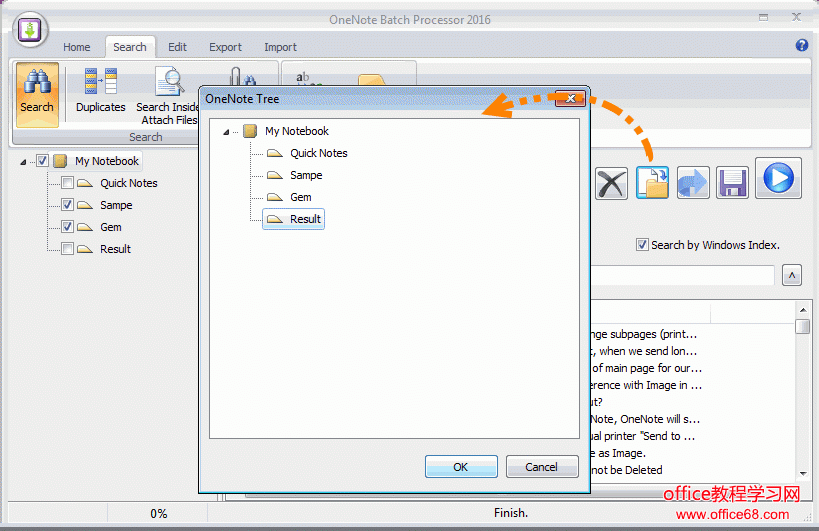Click scroll up arrow of results list
Image resolution: width=819 pixels, height=531 pixels.
click(x=803, y=310)
